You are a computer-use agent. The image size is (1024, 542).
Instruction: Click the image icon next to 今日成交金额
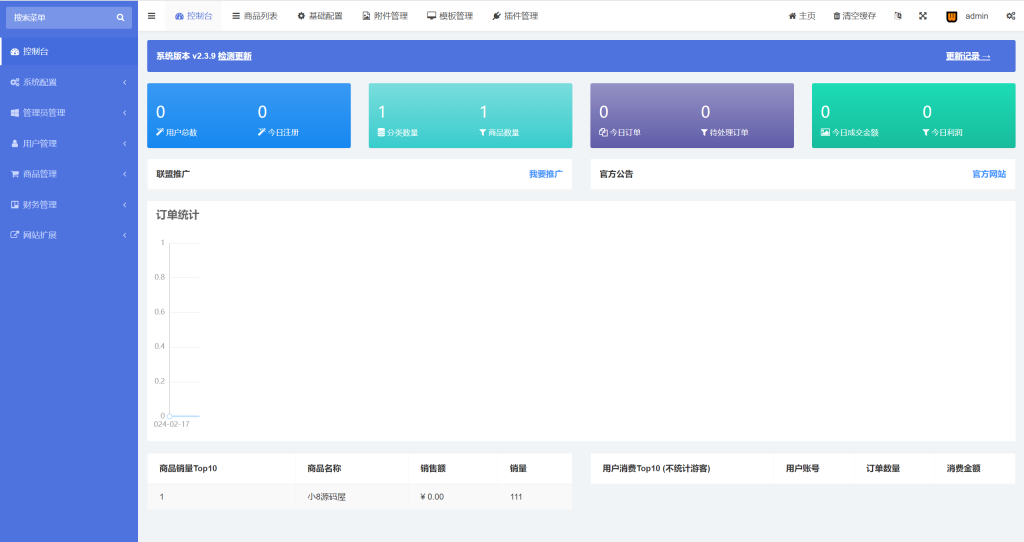[825, 132]
